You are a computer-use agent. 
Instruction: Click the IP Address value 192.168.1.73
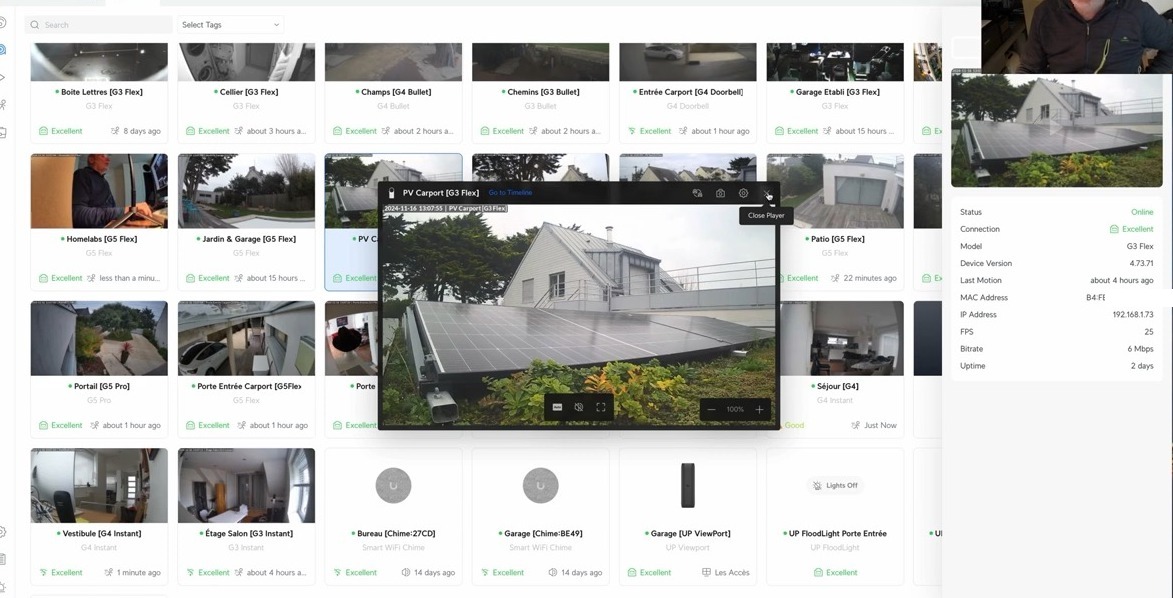tap(1133, 314)
